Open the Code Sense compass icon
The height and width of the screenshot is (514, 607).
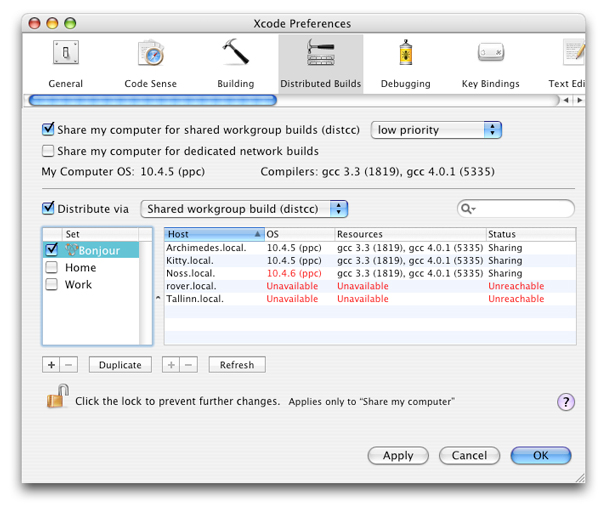[151, 53]
